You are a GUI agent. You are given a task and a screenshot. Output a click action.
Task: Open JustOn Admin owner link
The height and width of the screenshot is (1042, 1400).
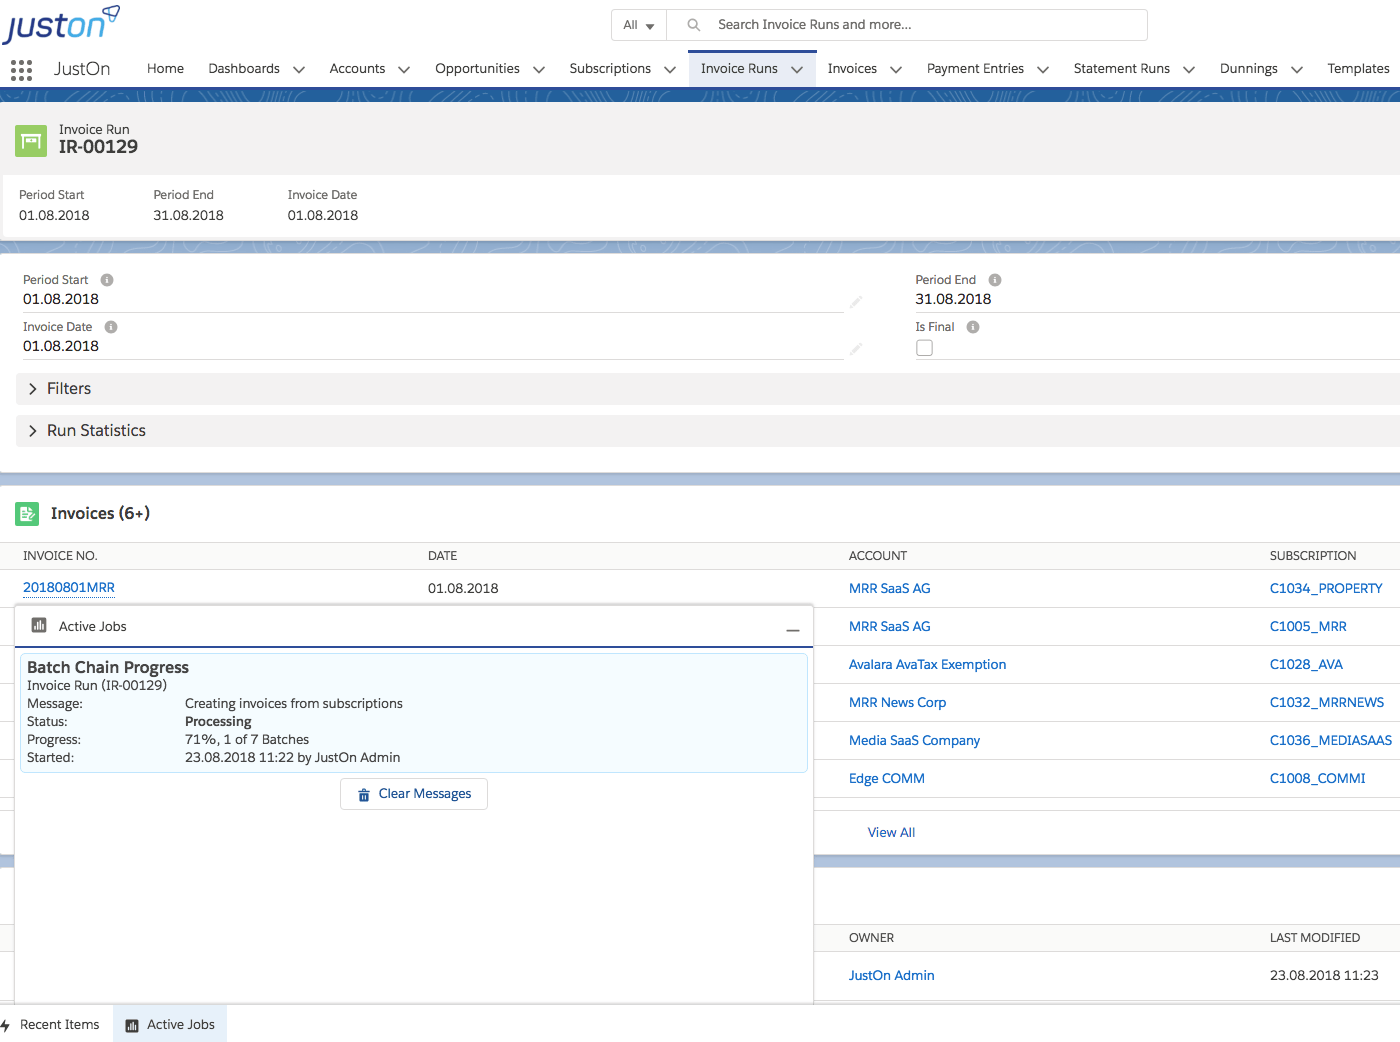pyautogui.click(x=891, y=976)
